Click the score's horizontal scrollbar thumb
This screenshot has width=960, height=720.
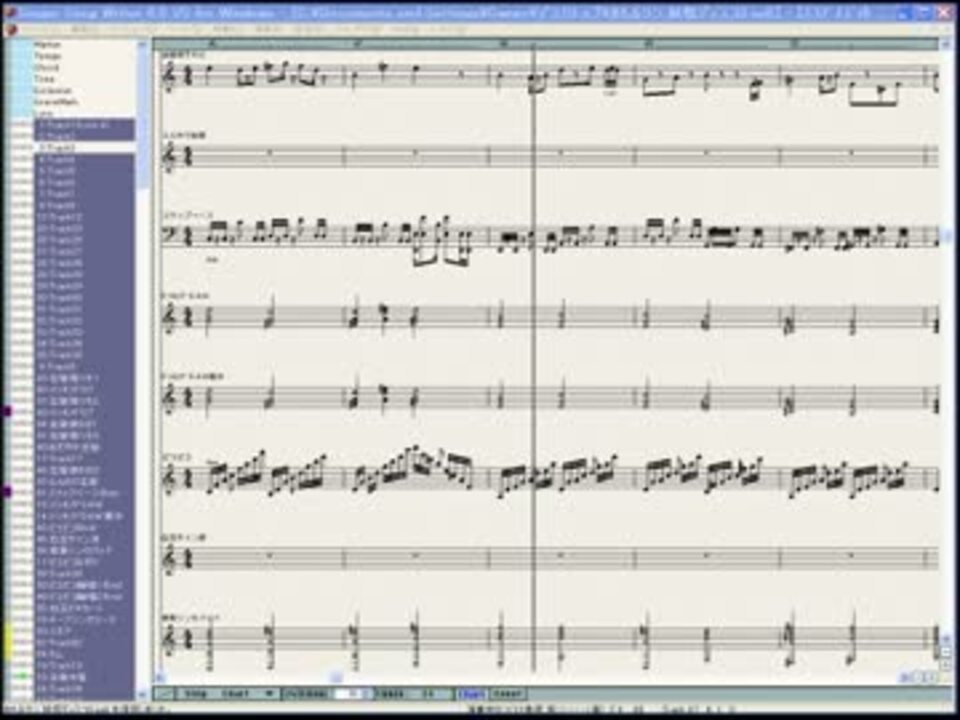click(x=336, y=677)
